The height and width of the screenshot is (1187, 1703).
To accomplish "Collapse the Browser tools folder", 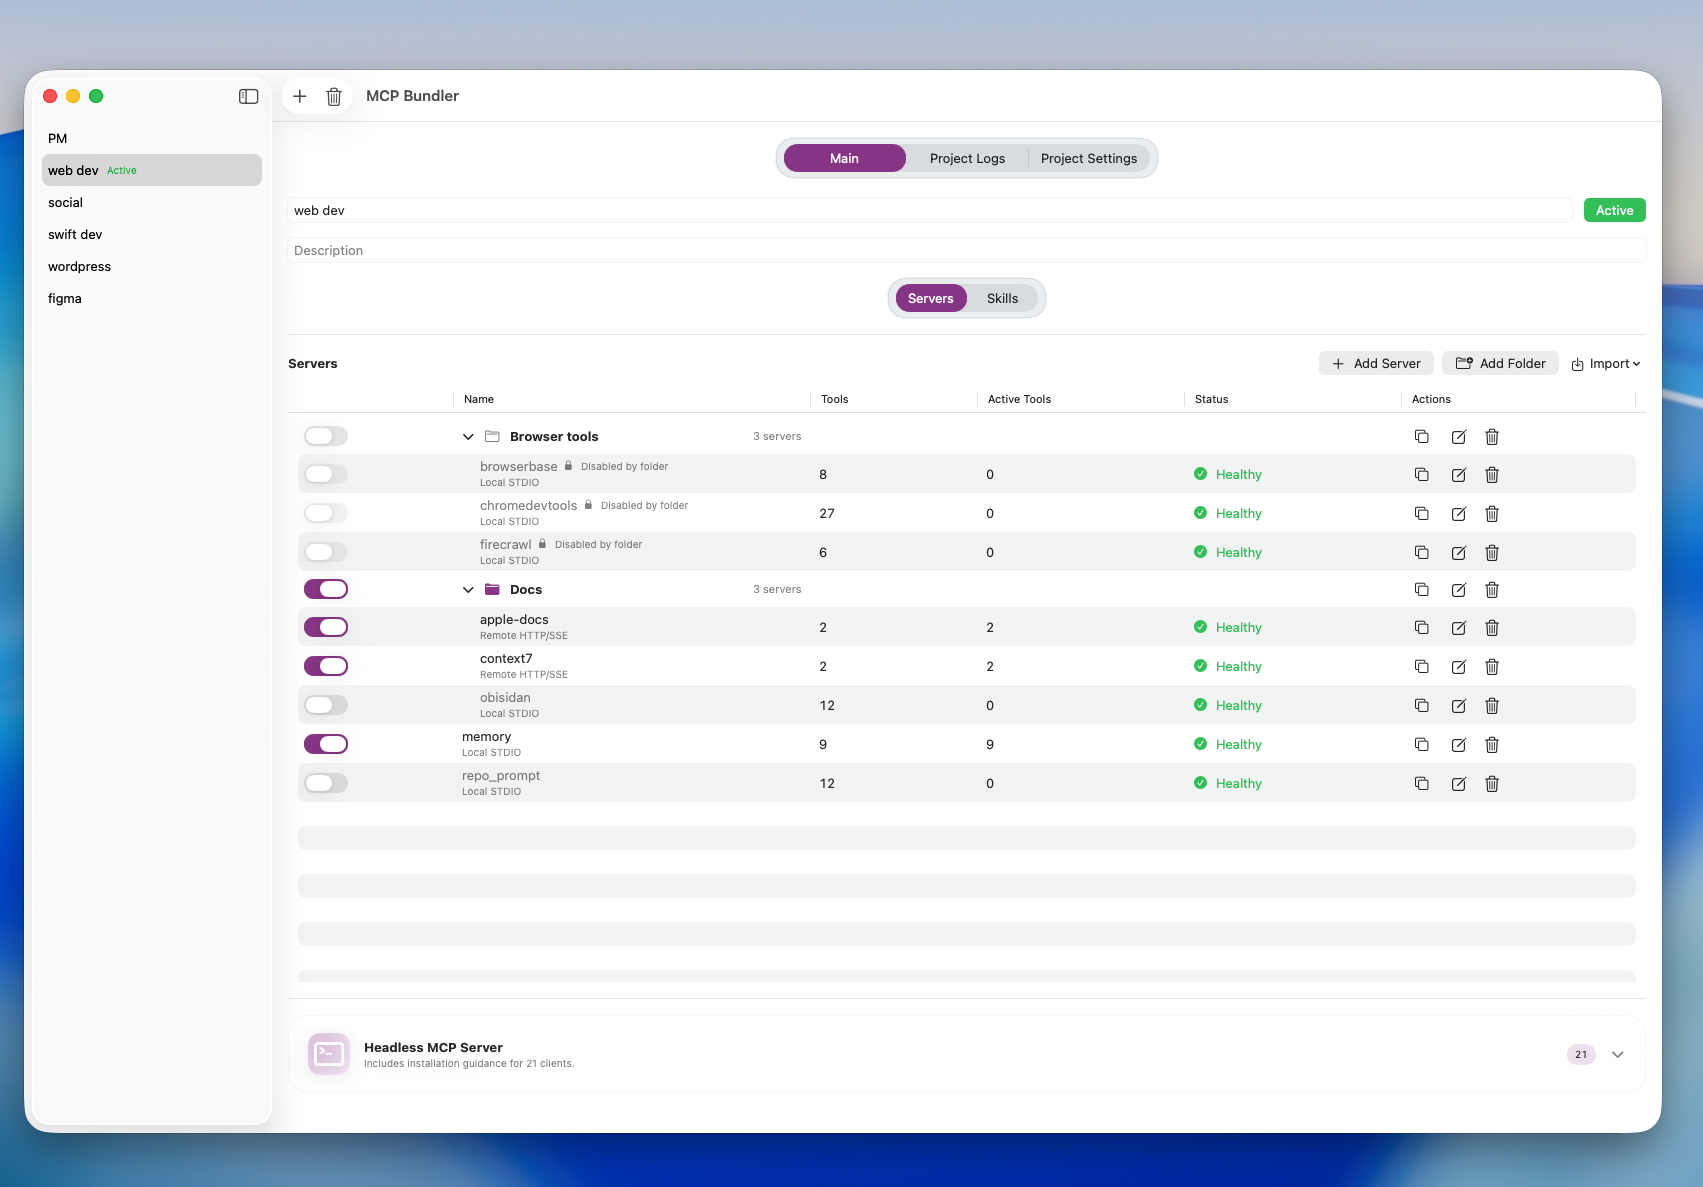I will (x=468, y=437).
